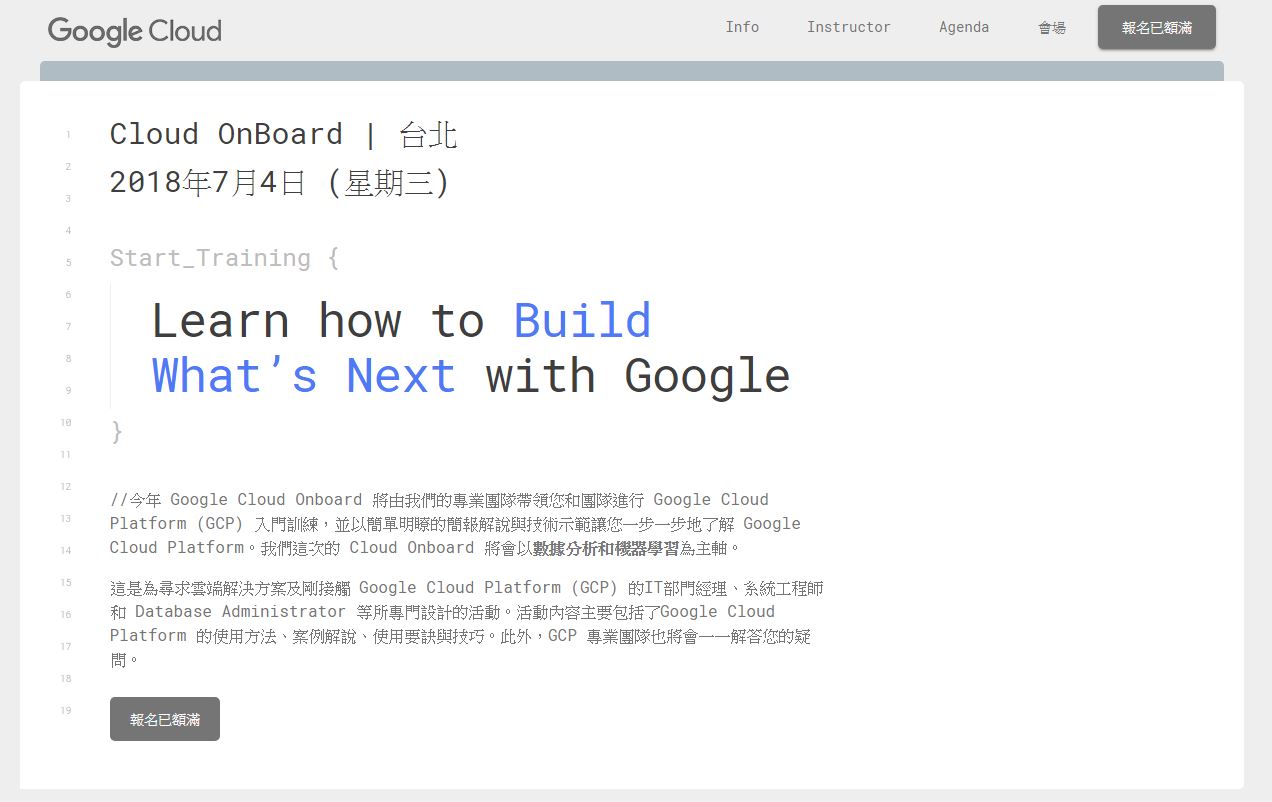
Task: Click line number 19 in the gutter
Action: pyautogui.click(x=66, y=710)
